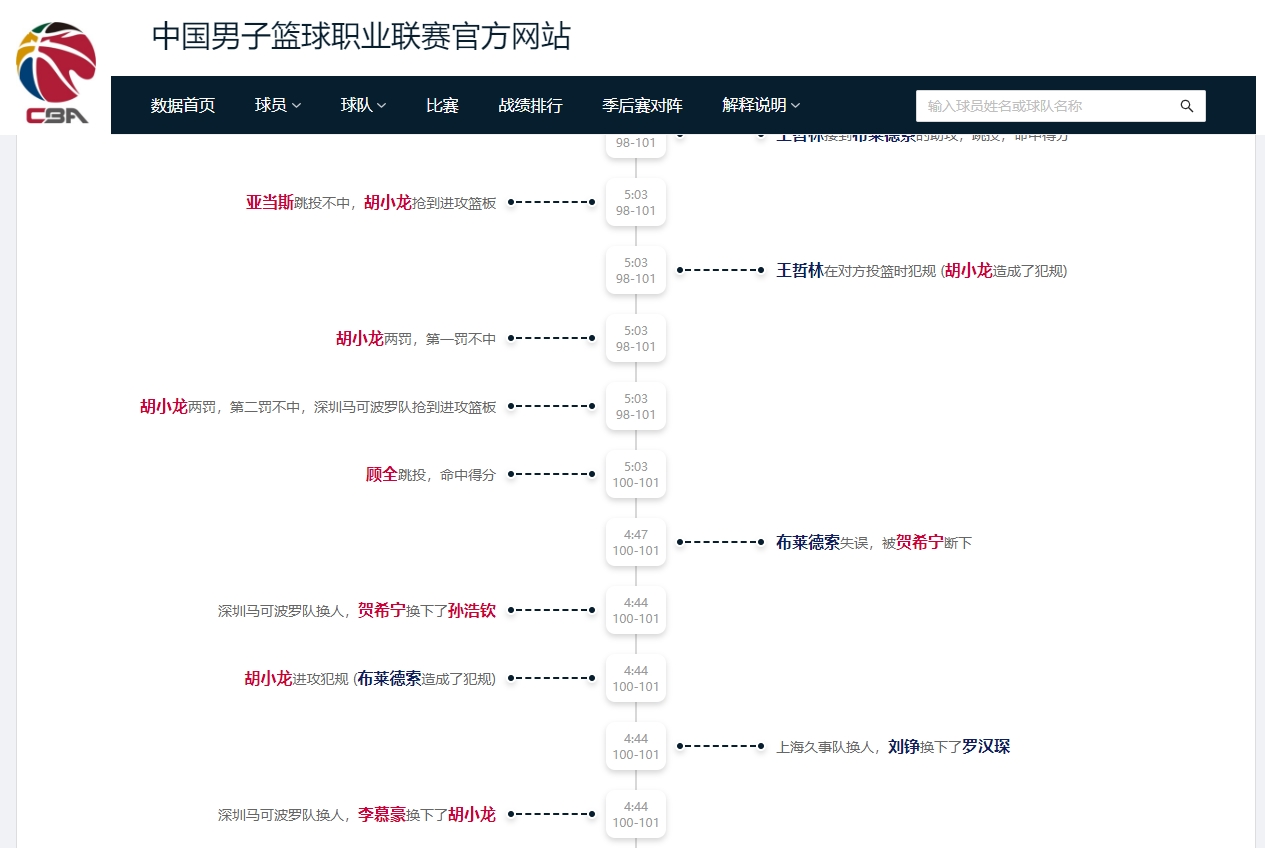Click the 5:03 100-101 score marker

(636, 474)
